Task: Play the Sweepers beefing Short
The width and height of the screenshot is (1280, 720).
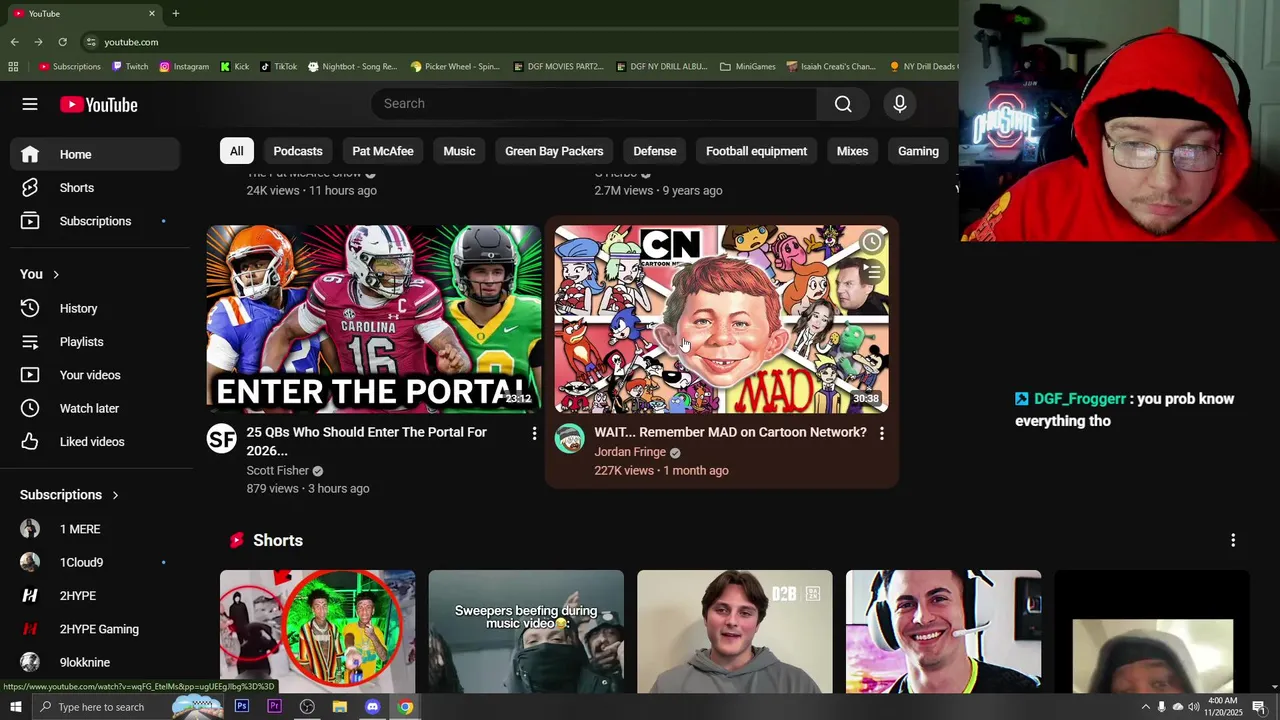Action: coord(526,631)
